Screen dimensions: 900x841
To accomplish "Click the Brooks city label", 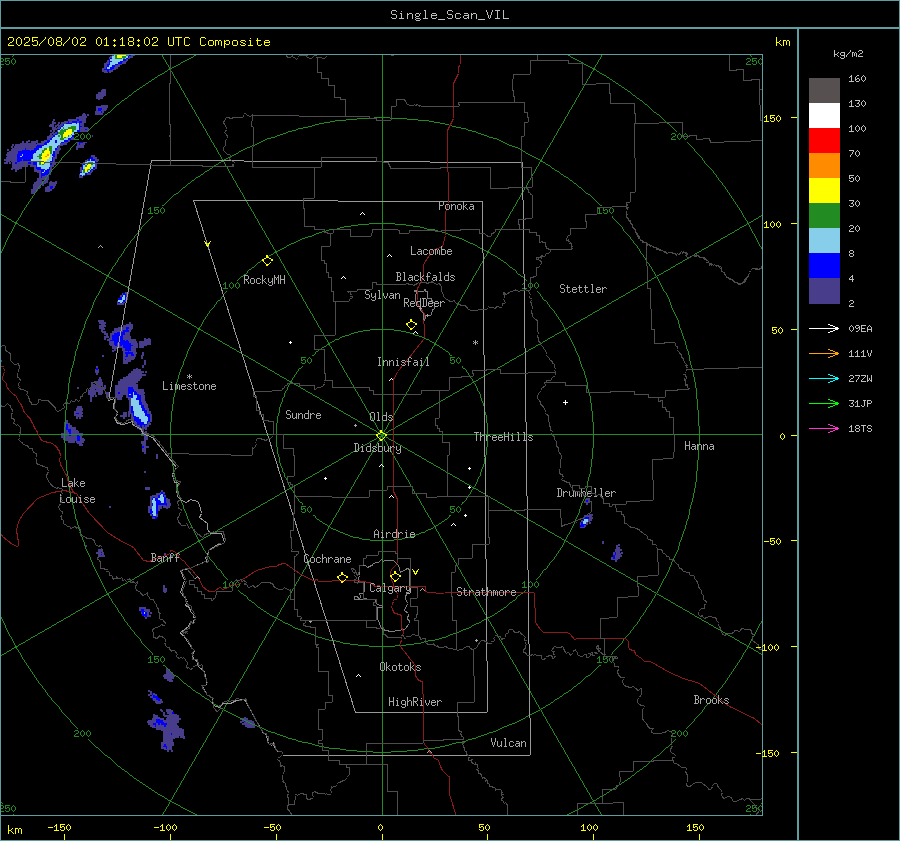I will tap(711, 700).
